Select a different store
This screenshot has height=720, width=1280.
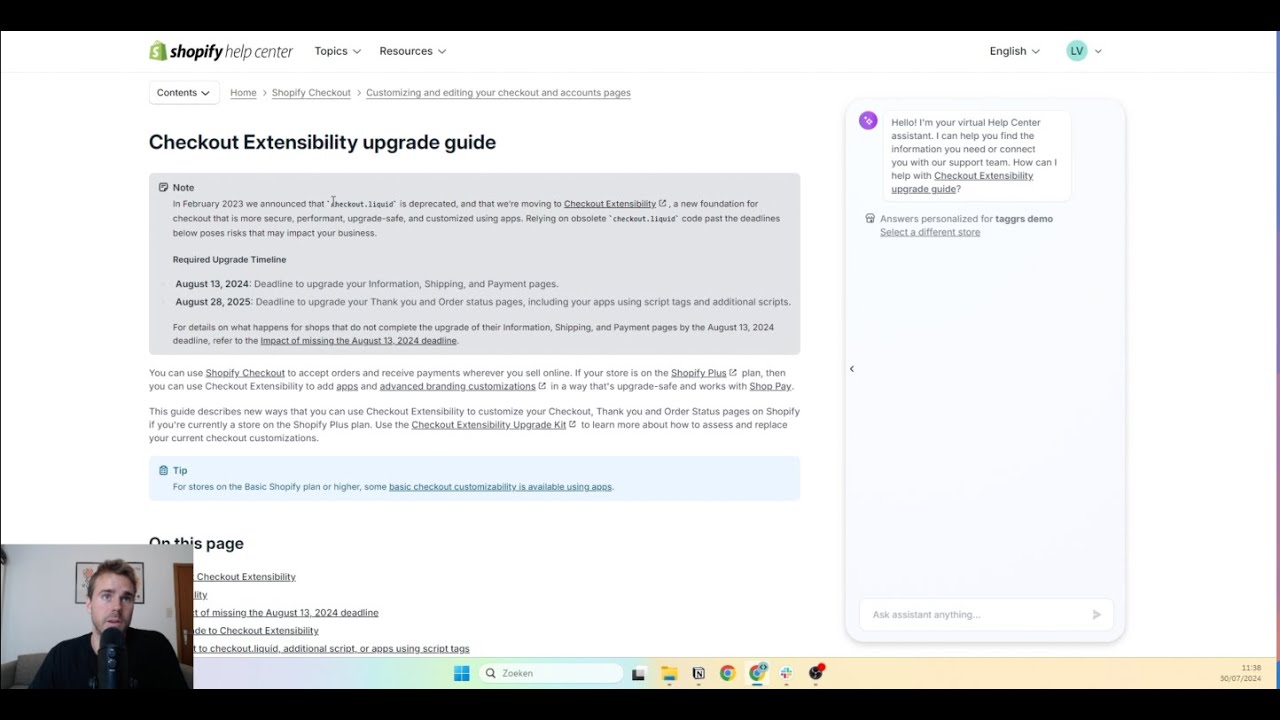tap(930, 232)
